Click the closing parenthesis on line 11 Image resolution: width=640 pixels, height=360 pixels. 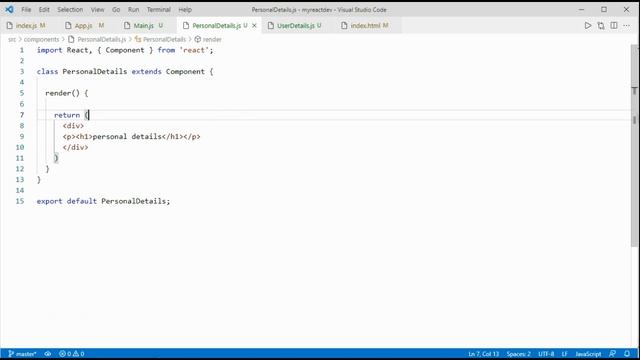(56, 158)
